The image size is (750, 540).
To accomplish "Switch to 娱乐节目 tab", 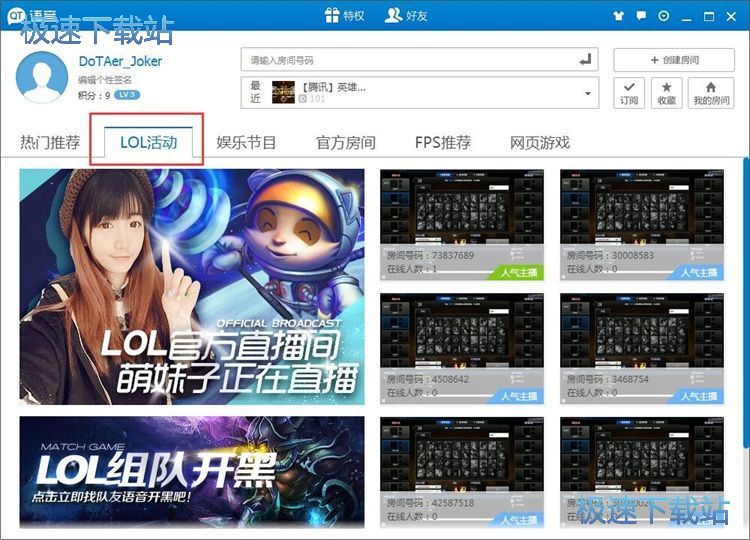I will (x=246, y=143).
